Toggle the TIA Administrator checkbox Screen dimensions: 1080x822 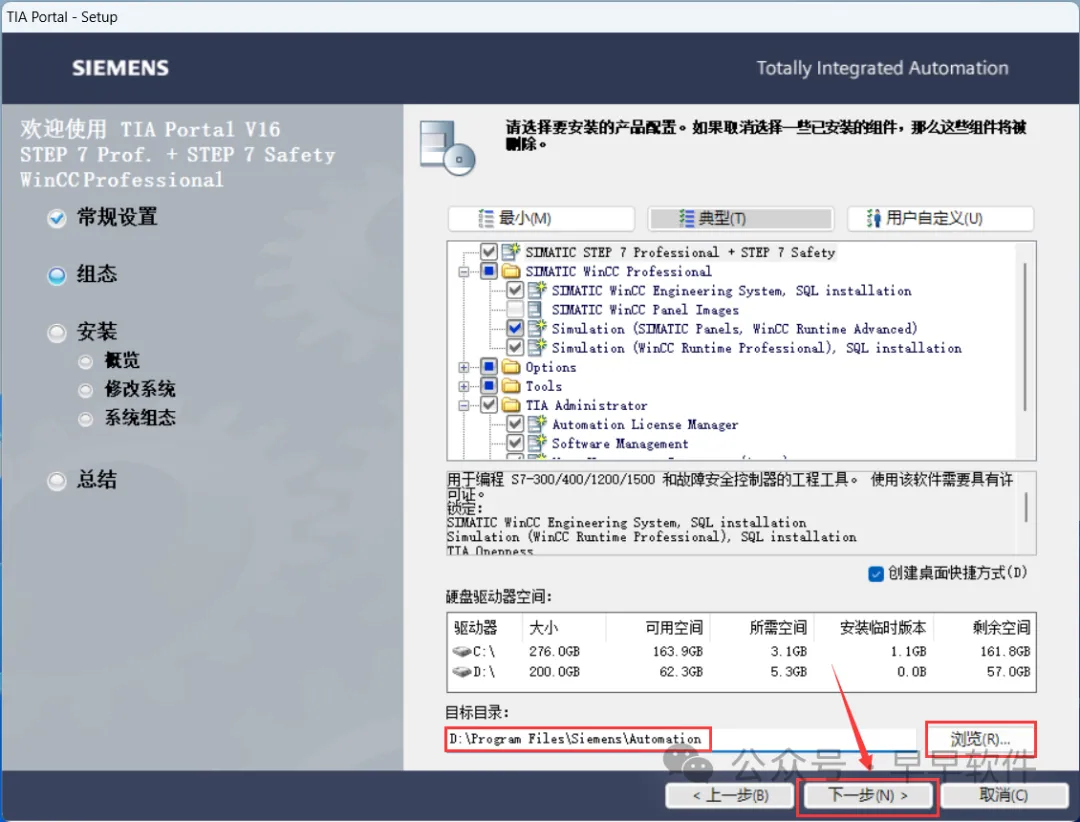489,405
